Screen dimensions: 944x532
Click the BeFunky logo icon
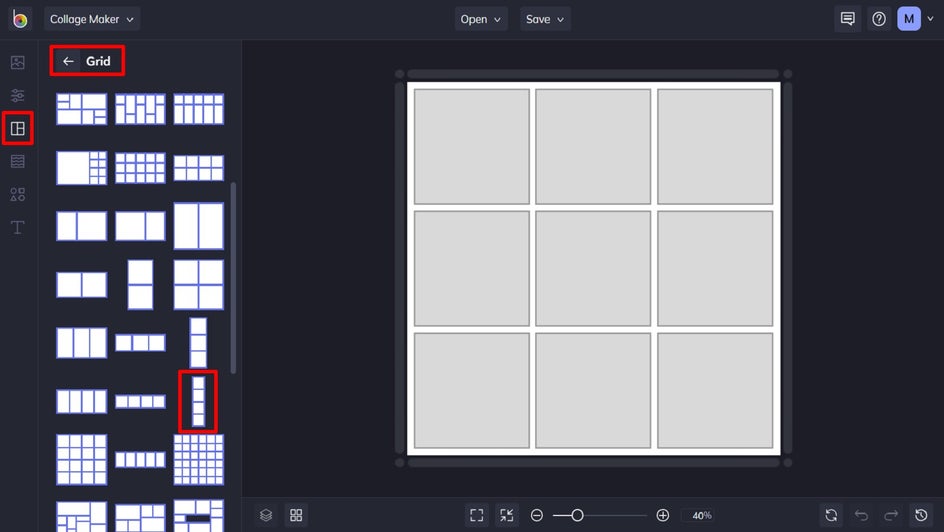click(x=20, y=19)
